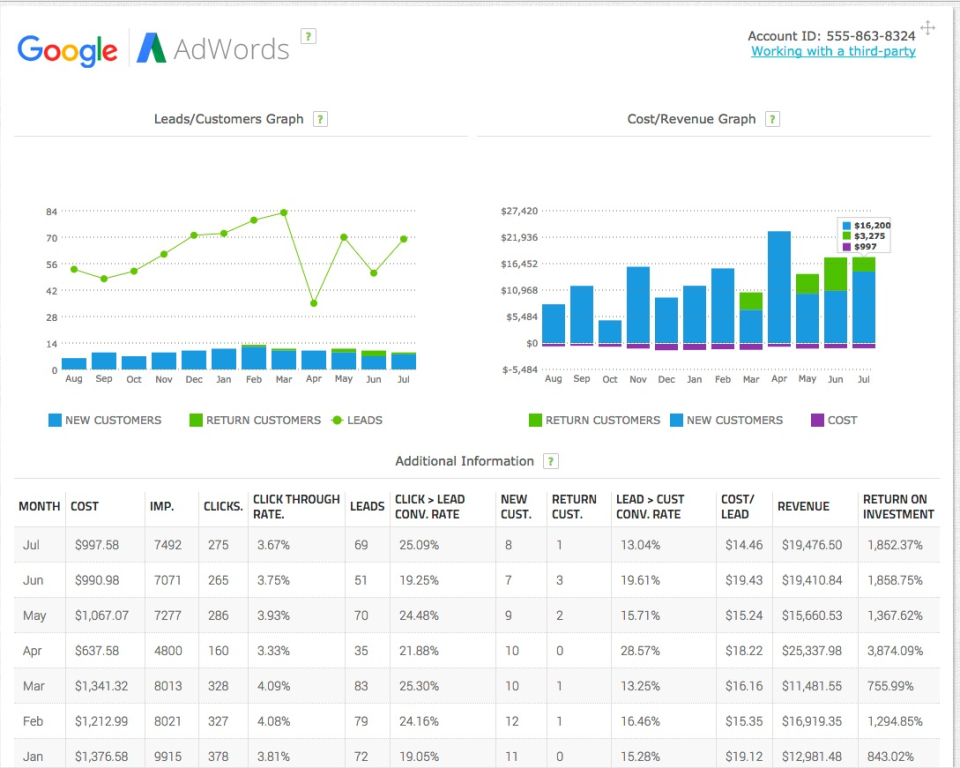Toggle NEW CUSTOMERS legend in Cost/Revenue graph
This screenshot has height=768, width=960.
coord(726,420)
